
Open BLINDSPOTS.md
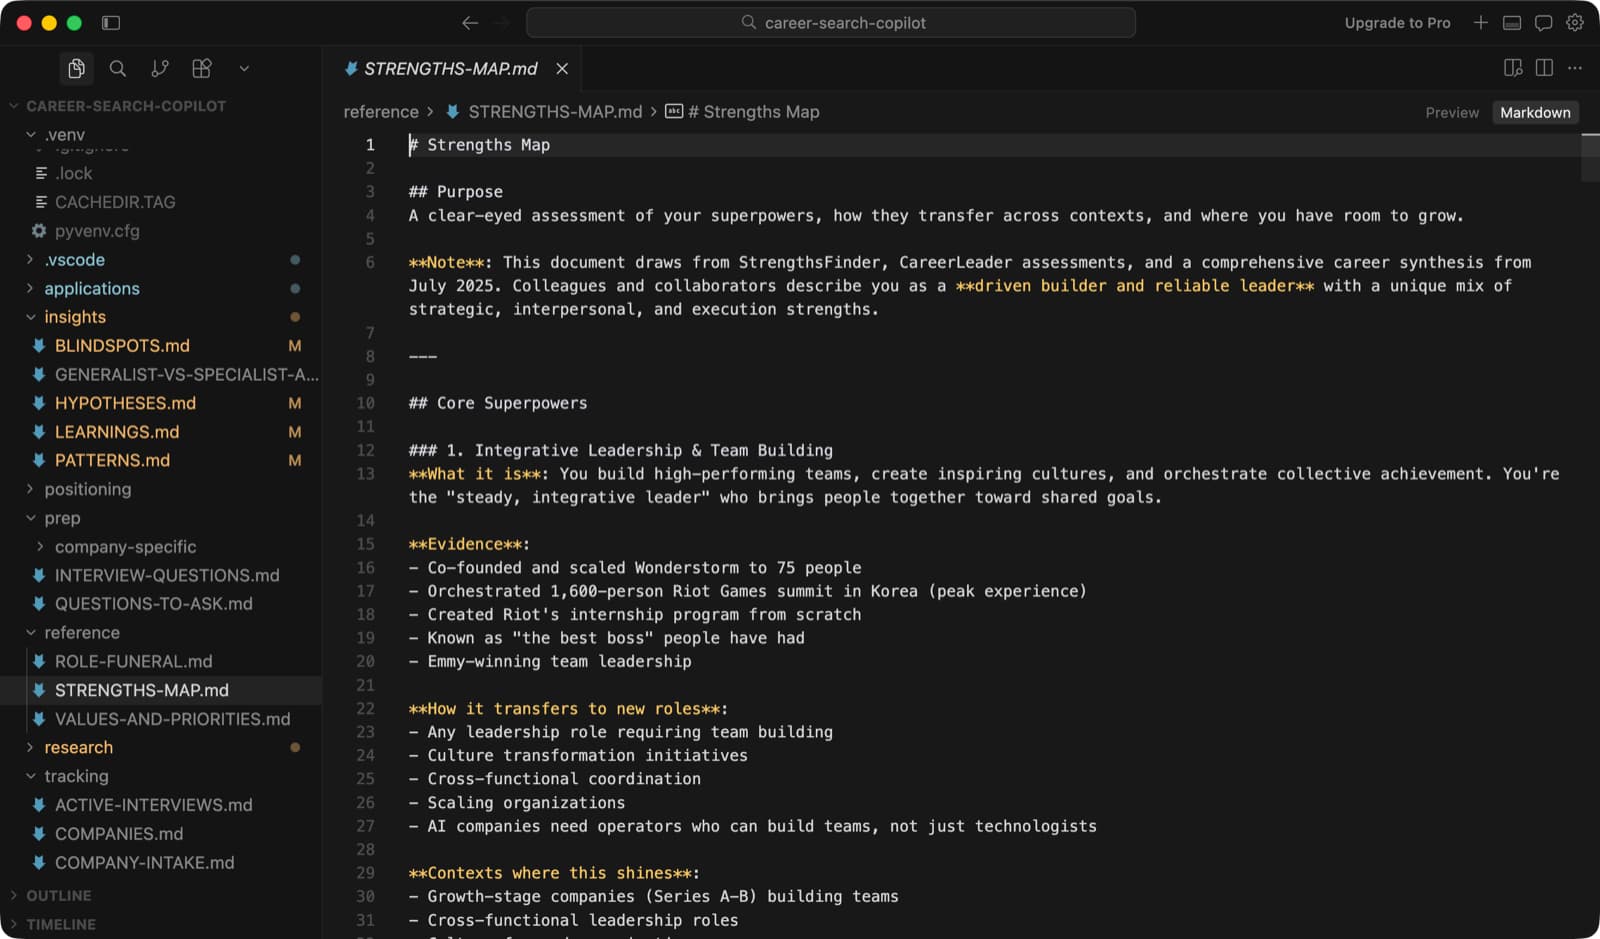click(122, 346)
